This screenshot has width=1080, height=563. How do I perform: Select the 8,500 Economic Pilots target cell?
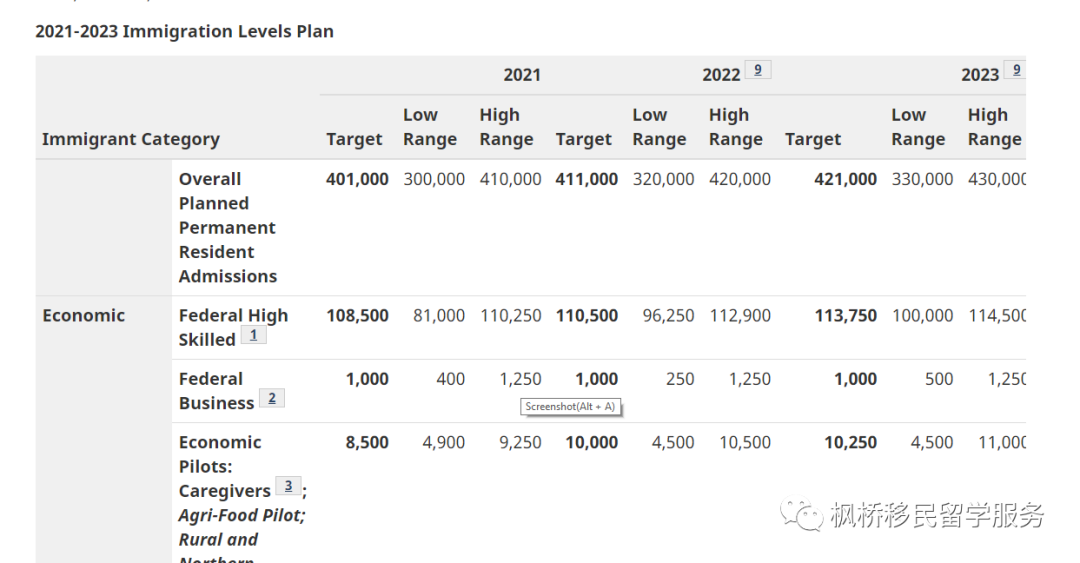(367, 442)
